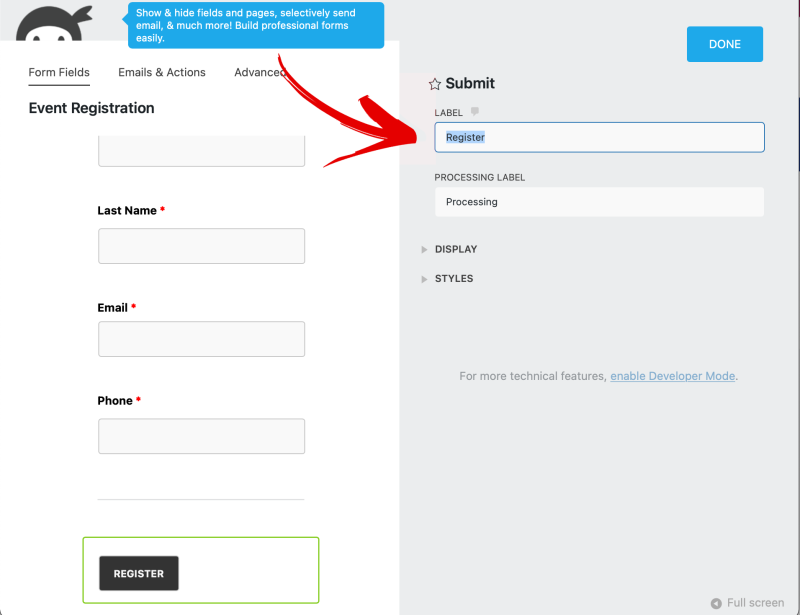Click the Email input field
The height and width of the screenshot is (615, 800).
[x=200, y=339]
